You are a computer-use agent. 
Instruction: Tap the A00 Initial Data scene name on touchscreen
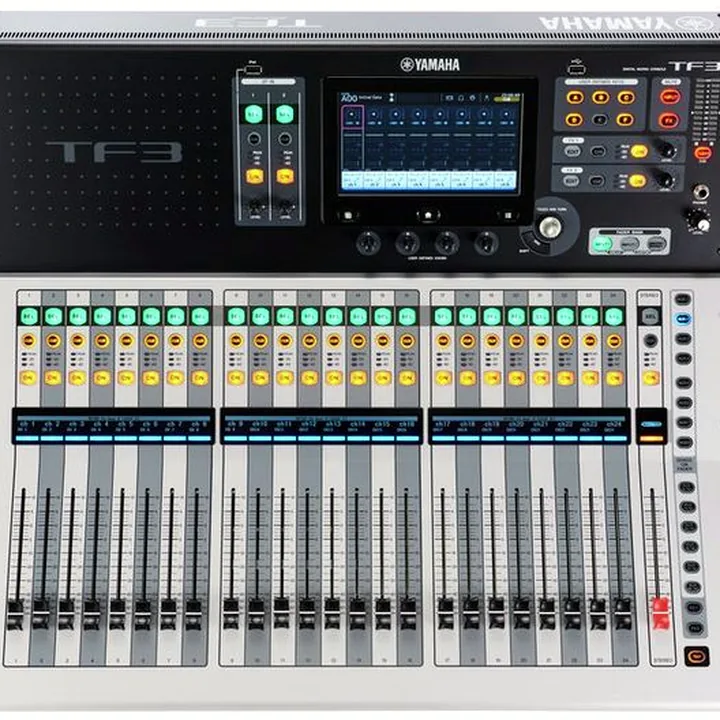tap(362, 97)
